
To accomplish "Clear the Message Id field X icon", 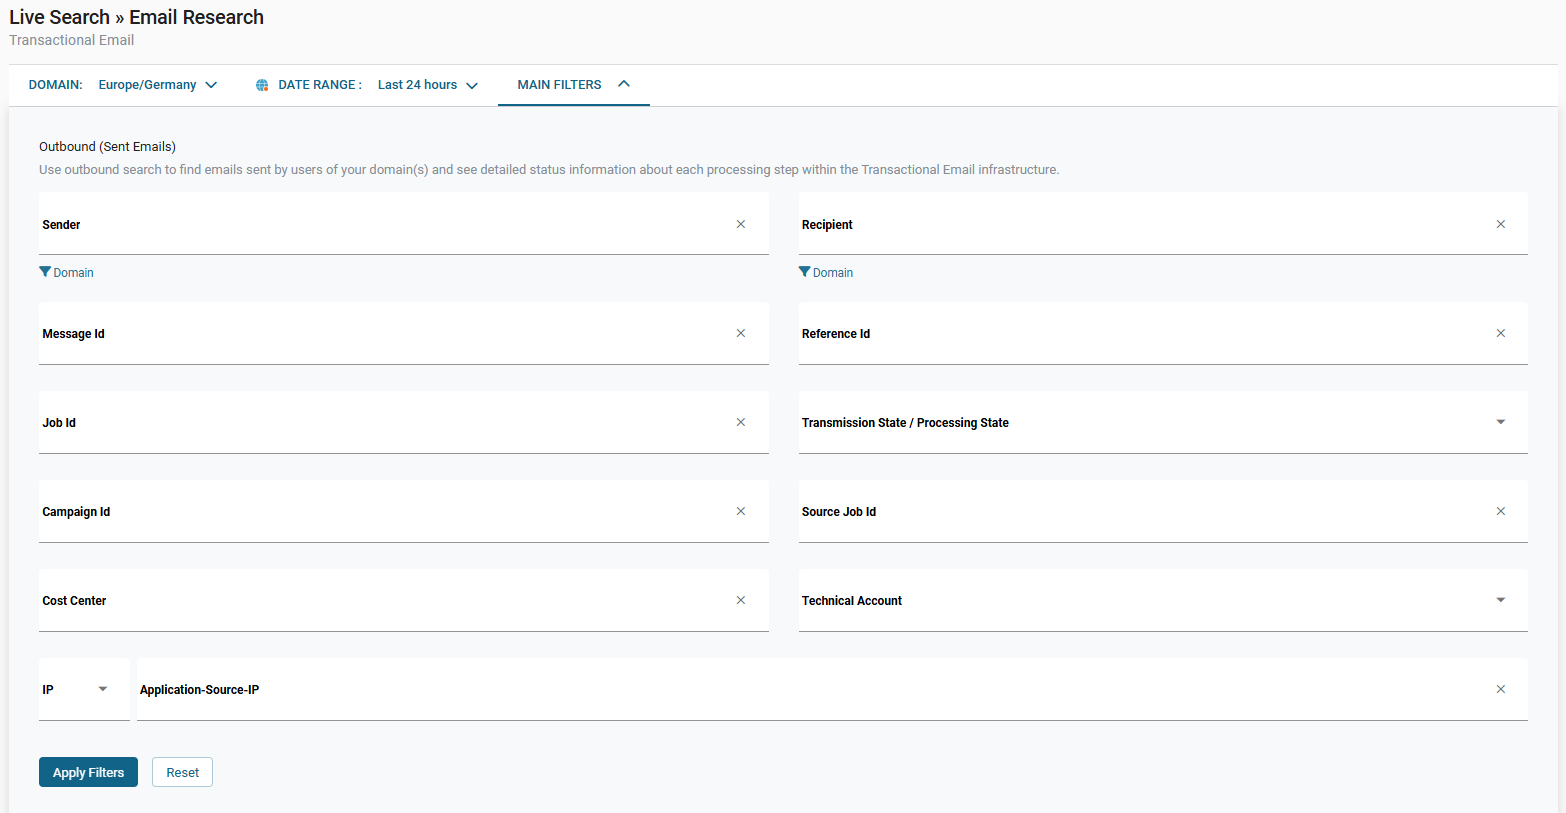I will click(x=741, y=333).
